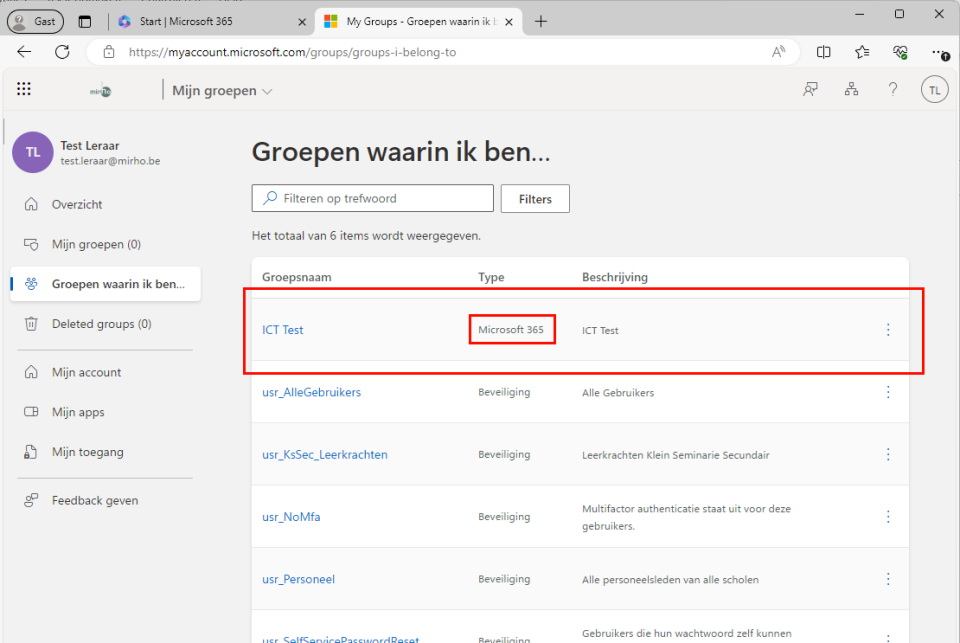This screenshot has height=643, width=960.
Task: Open the Gast profile menu
Action: point(35,21)
